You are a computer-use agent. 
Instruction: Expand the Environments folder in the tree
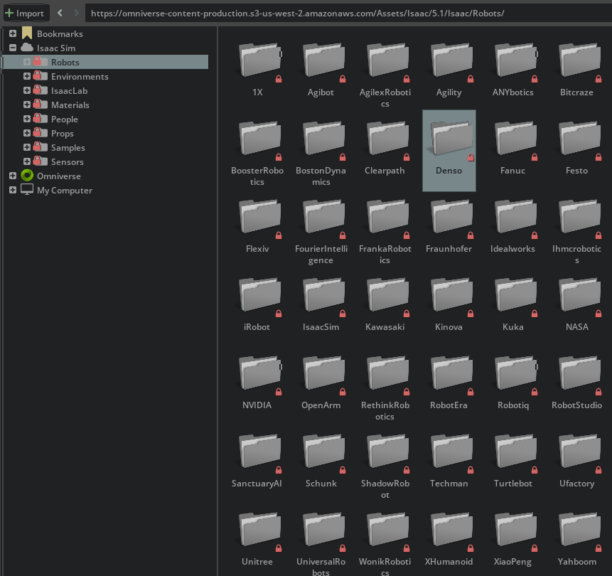pos(27,77)
